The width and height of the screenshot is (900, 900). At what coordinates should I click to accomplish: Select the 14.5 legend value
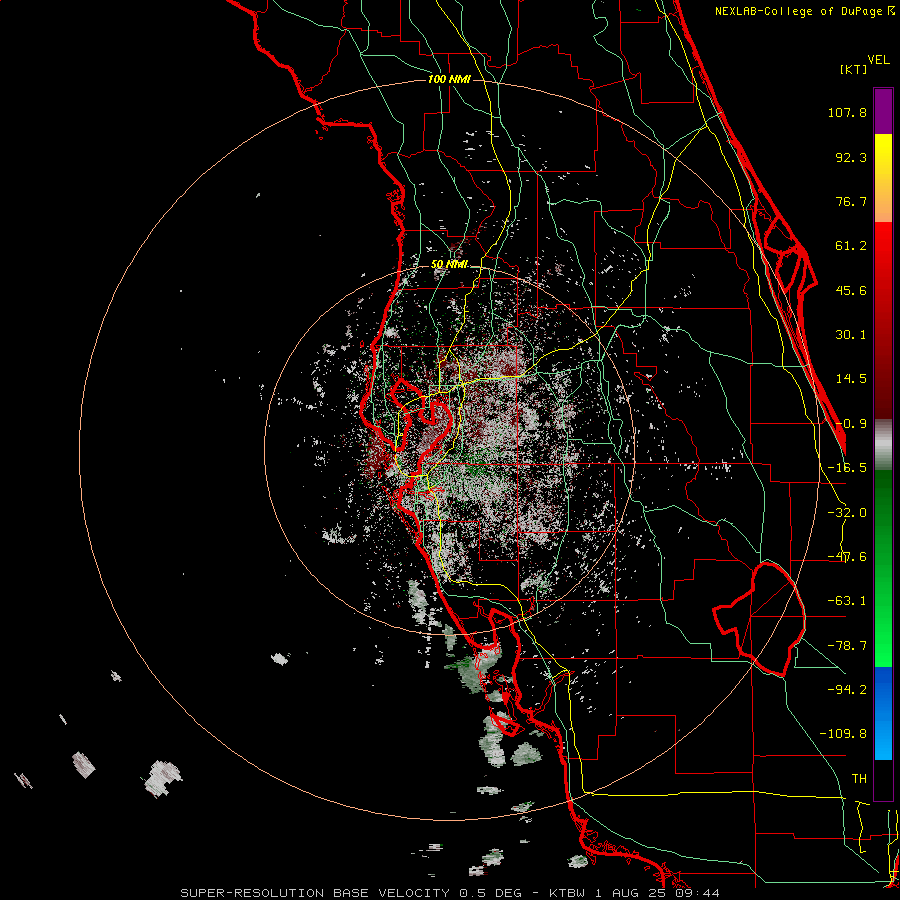coord(851,379)
